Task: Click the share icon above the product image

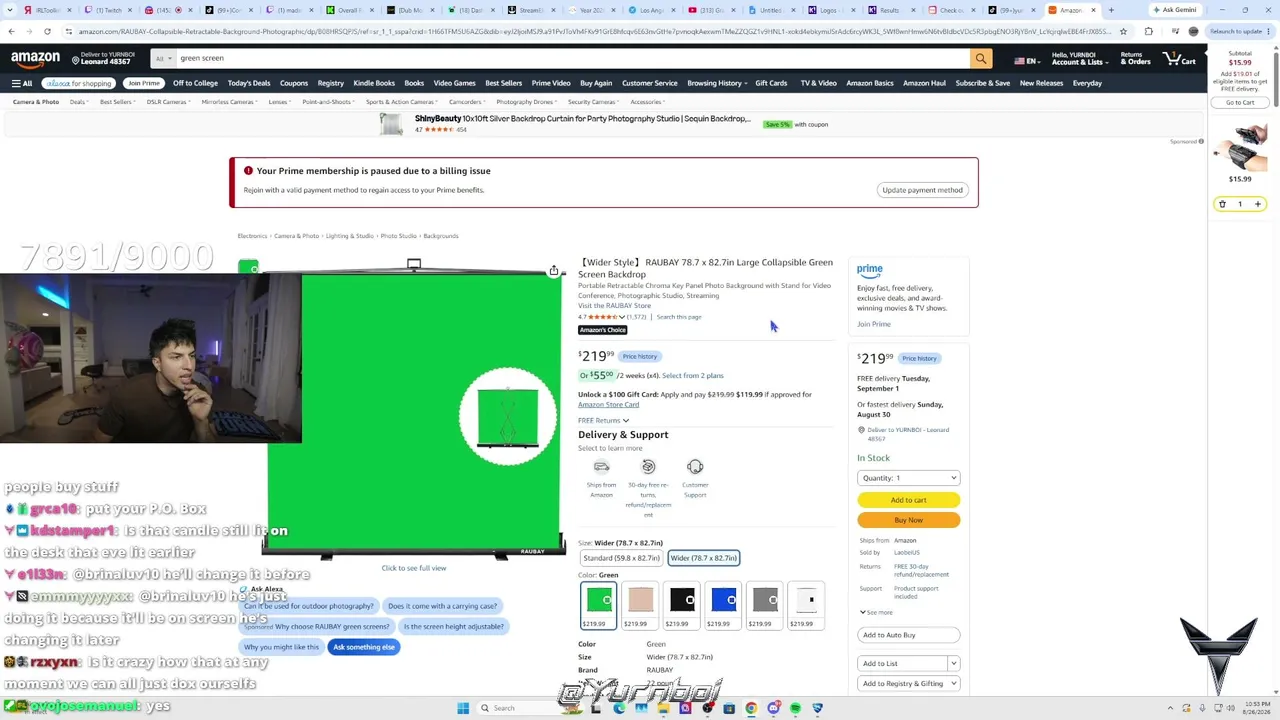Action: (554, 271)
